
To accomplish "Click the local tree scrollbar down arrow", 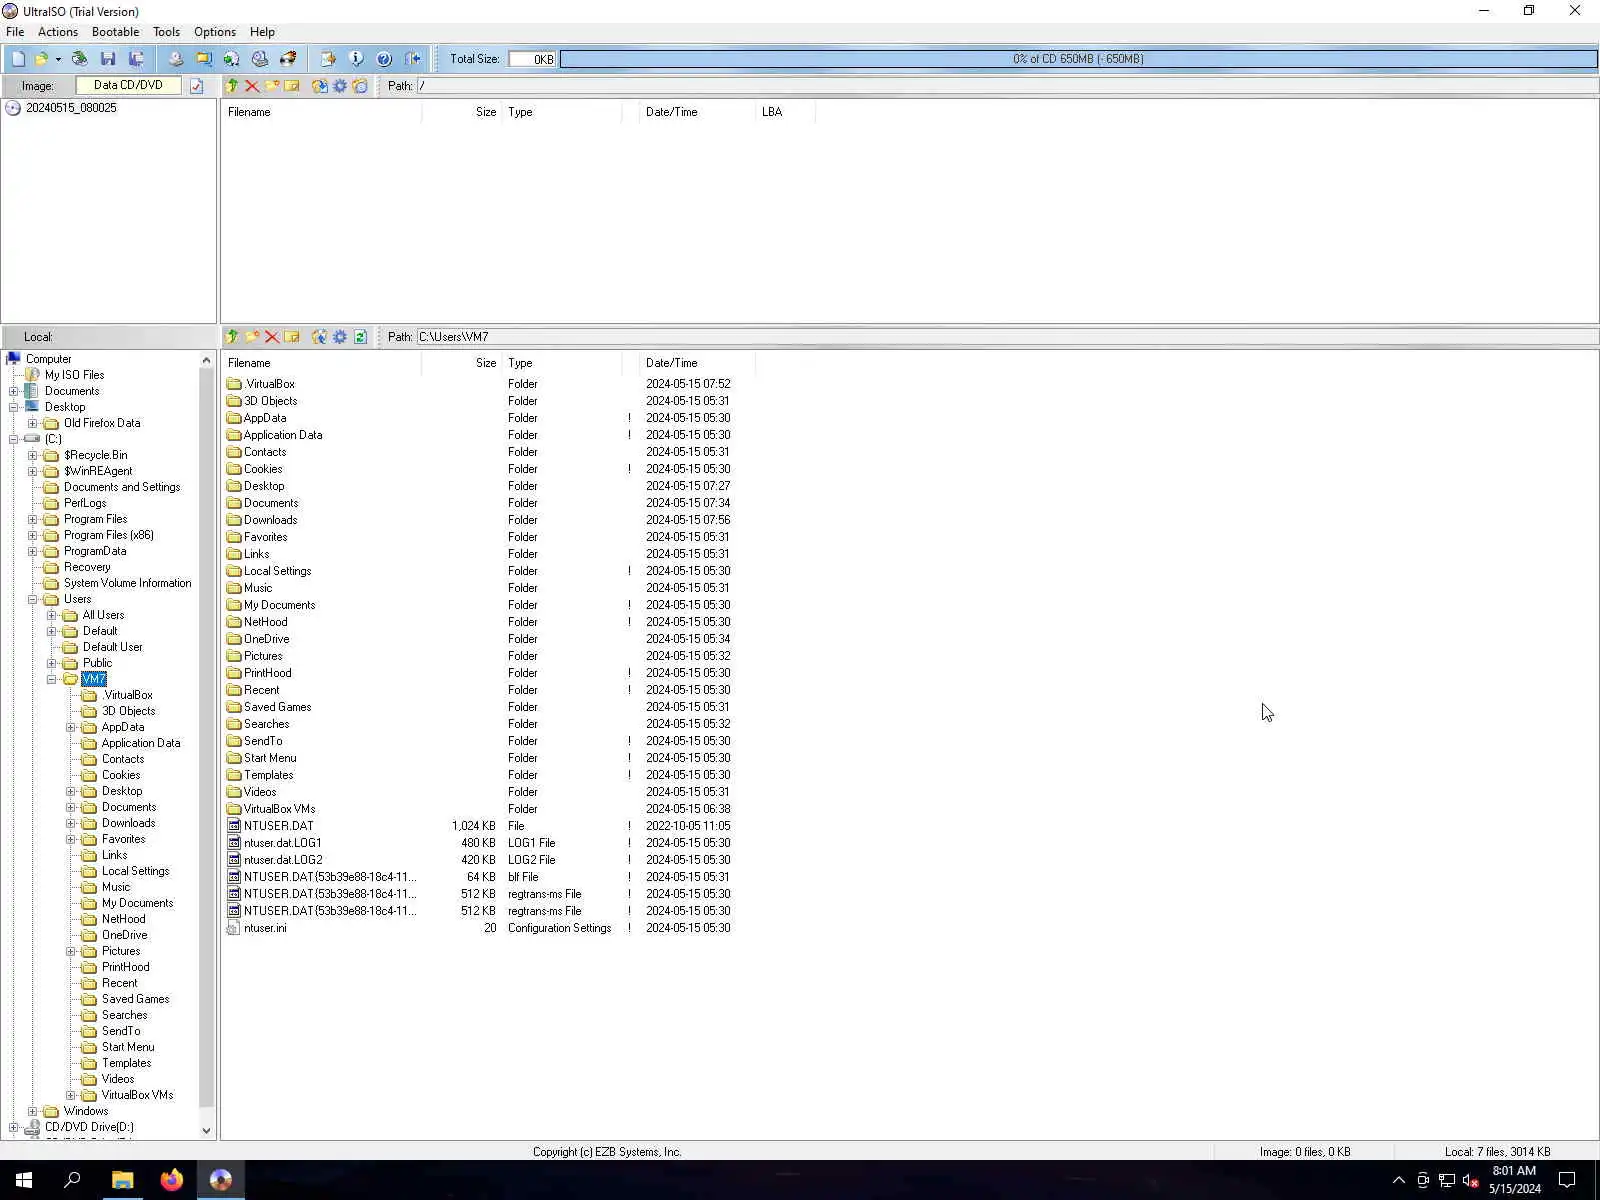I will click(207, 1131).
